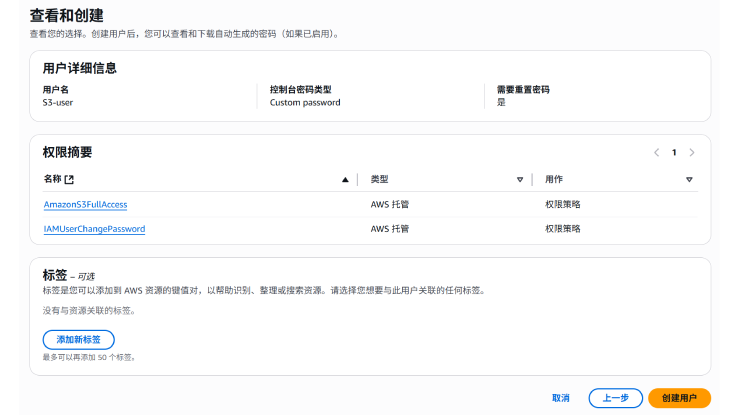Click the 用户详细信息 section heading
The height and width of the screenshot is (415, 739).
coord(79,68)
